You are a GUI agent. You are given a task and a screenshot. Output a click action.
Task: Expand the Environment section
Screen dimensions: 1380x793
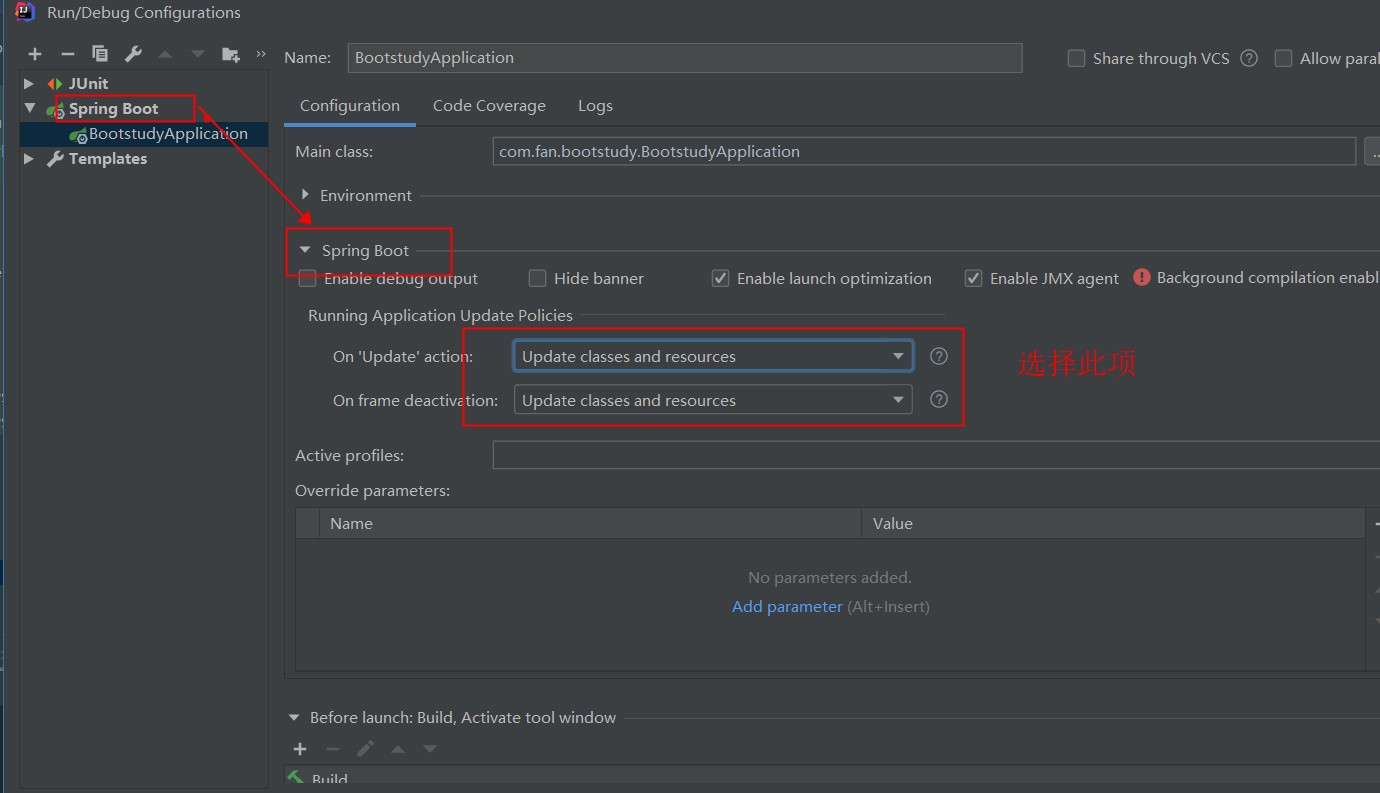pos(306,195)
